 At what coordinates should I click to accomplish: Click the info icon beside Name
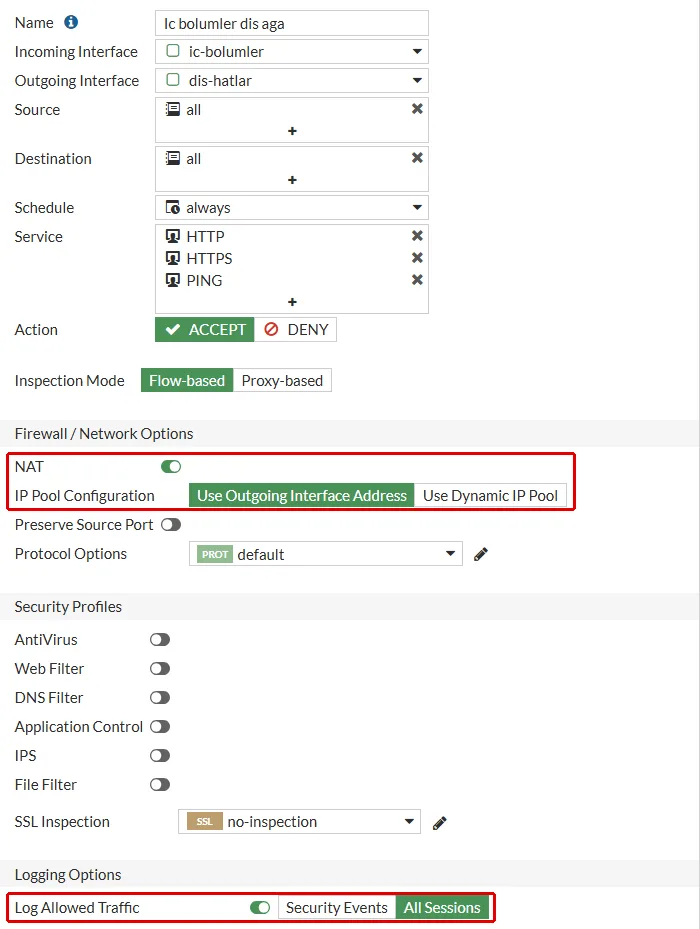pos(71,23)
